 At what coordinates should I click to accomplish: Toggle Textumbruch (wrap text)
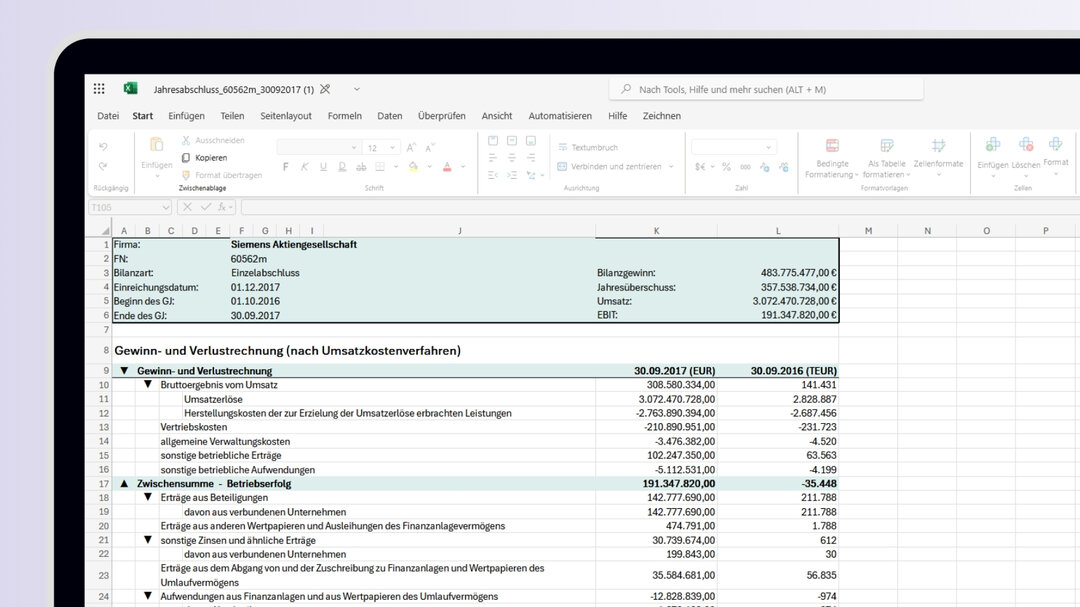pos(588,147)
